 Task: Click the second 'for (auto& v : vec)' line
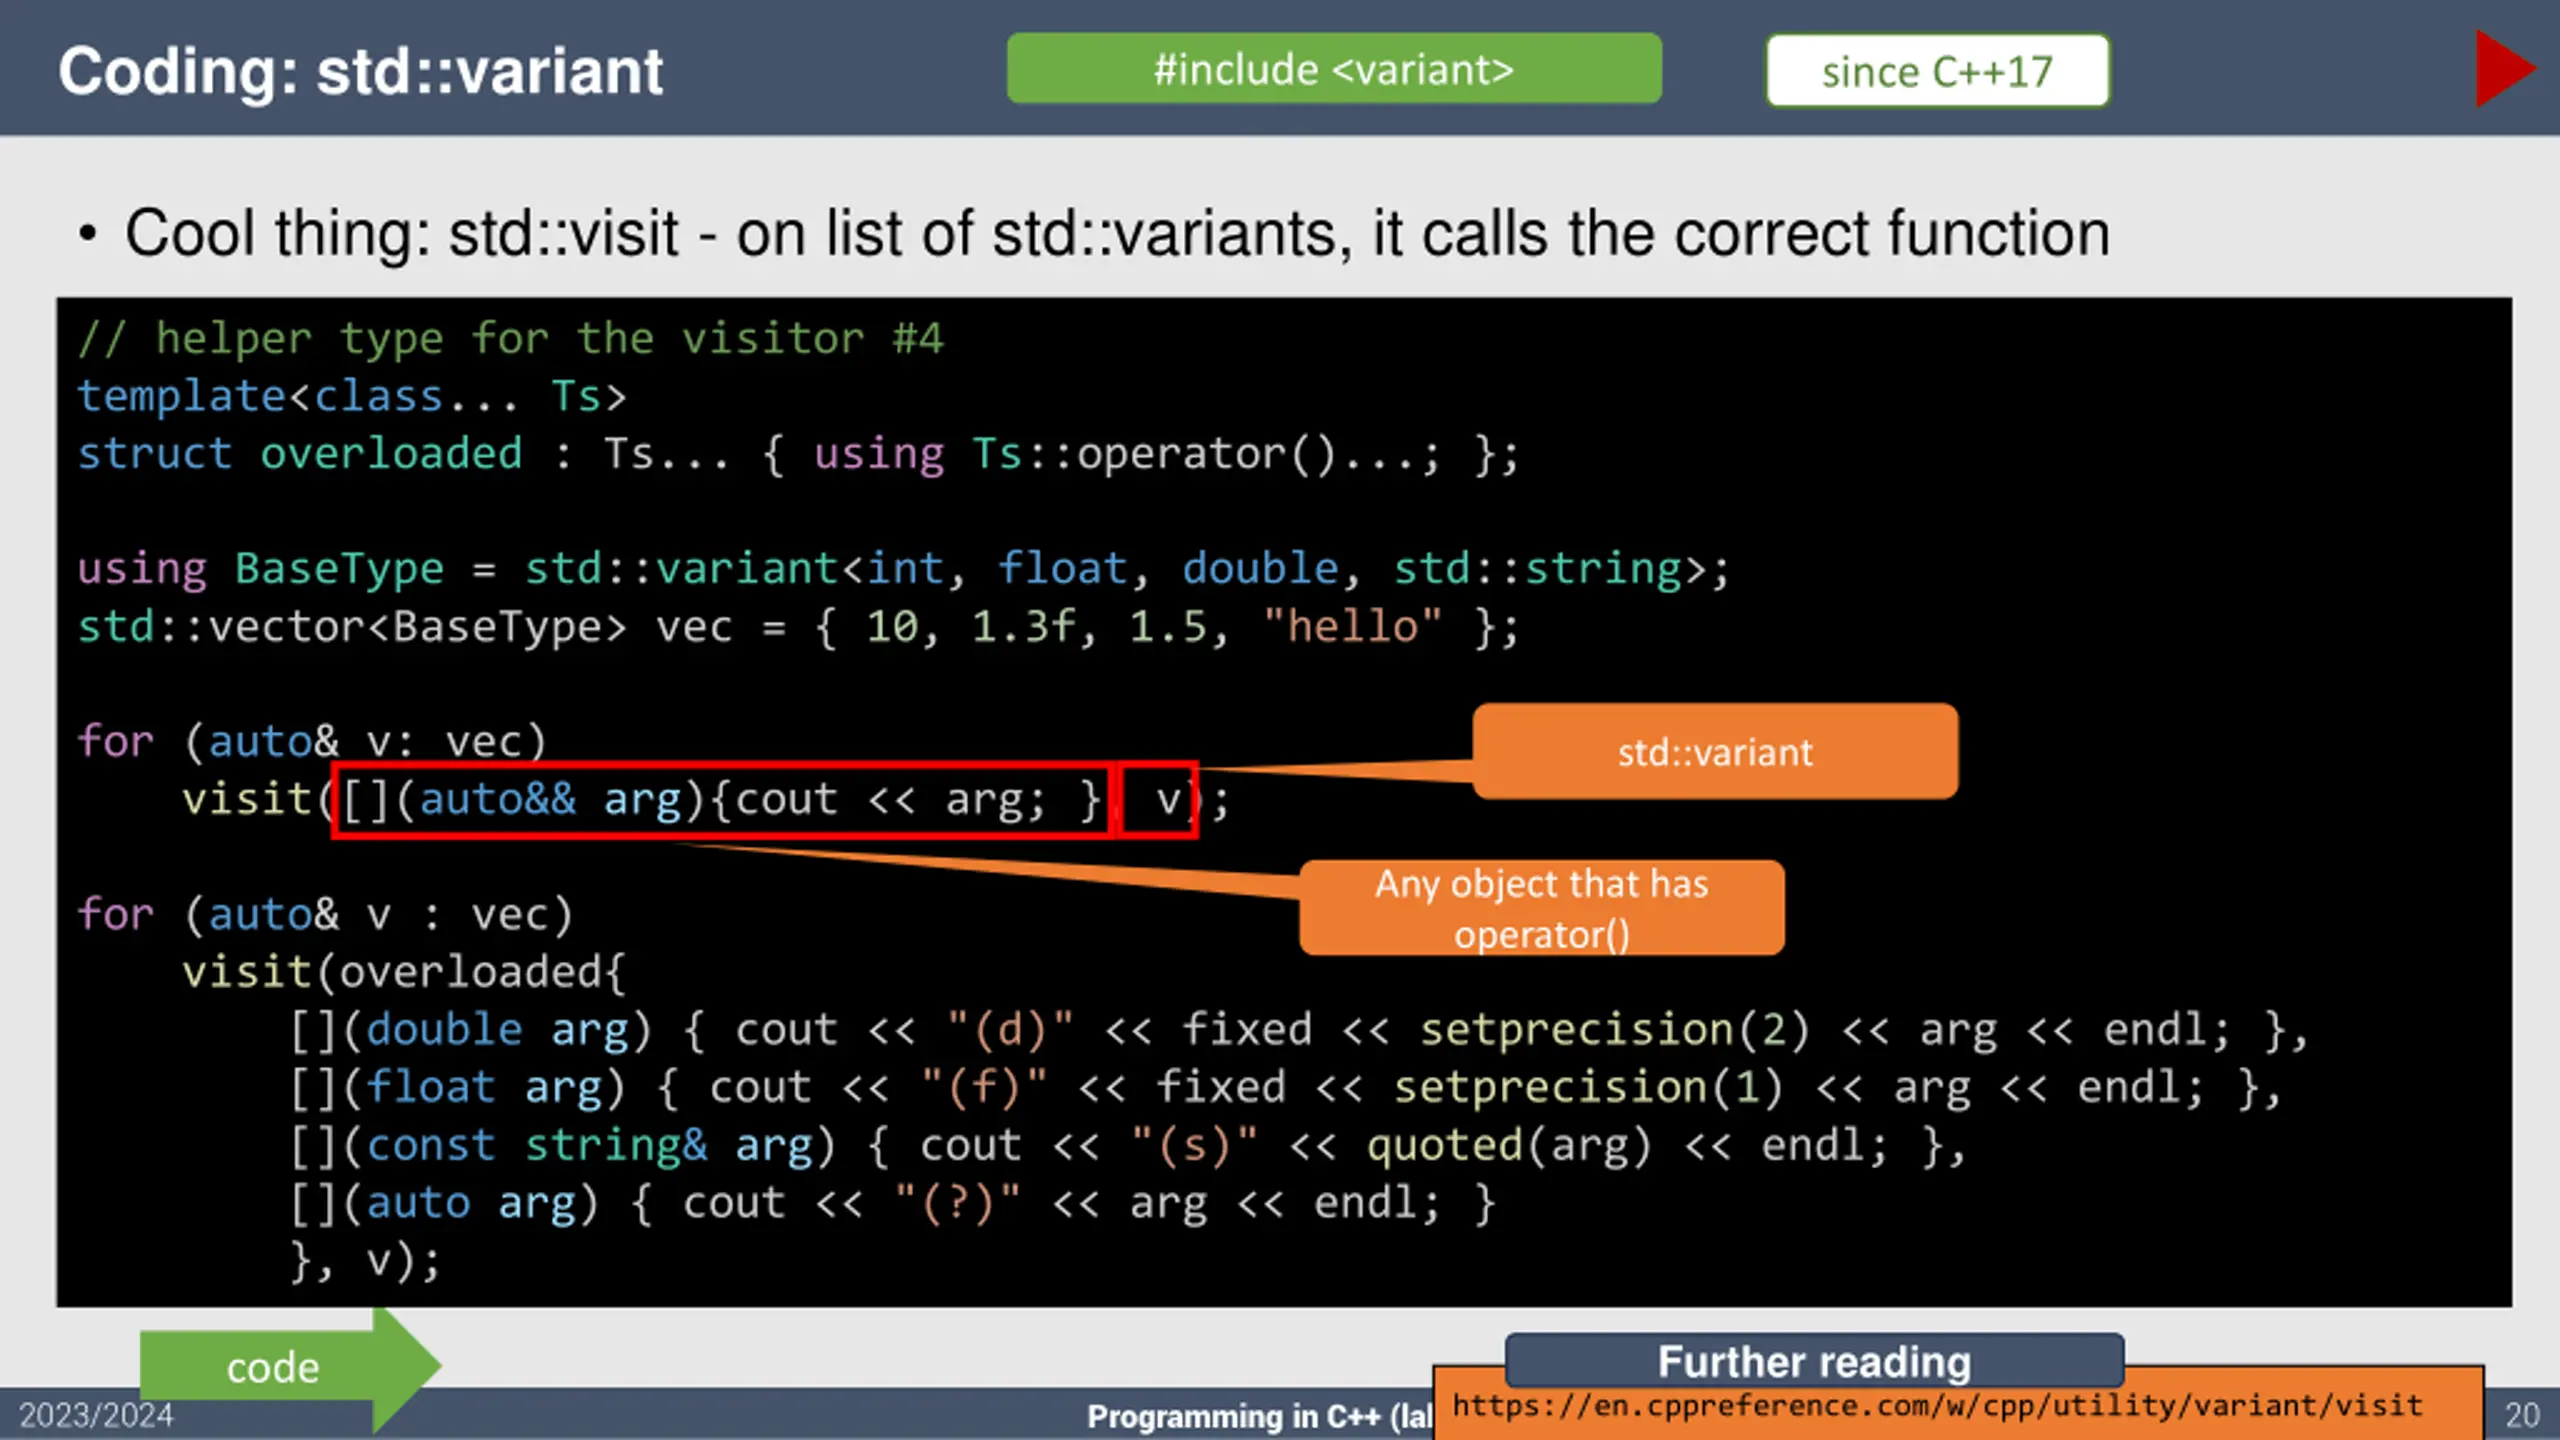point(325,914)
